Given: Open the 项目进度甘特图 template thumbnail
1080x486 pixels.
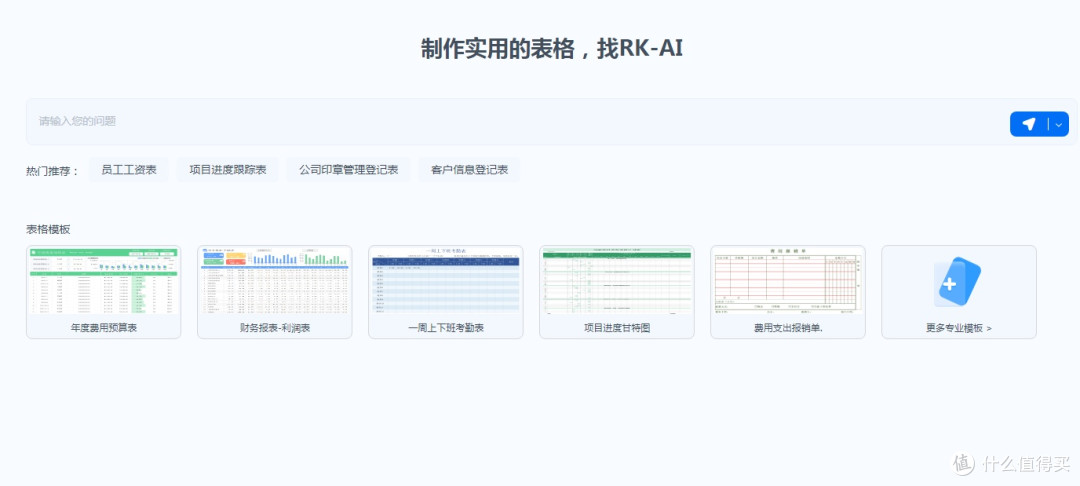Looking at the screenshot, I should 616,282.
